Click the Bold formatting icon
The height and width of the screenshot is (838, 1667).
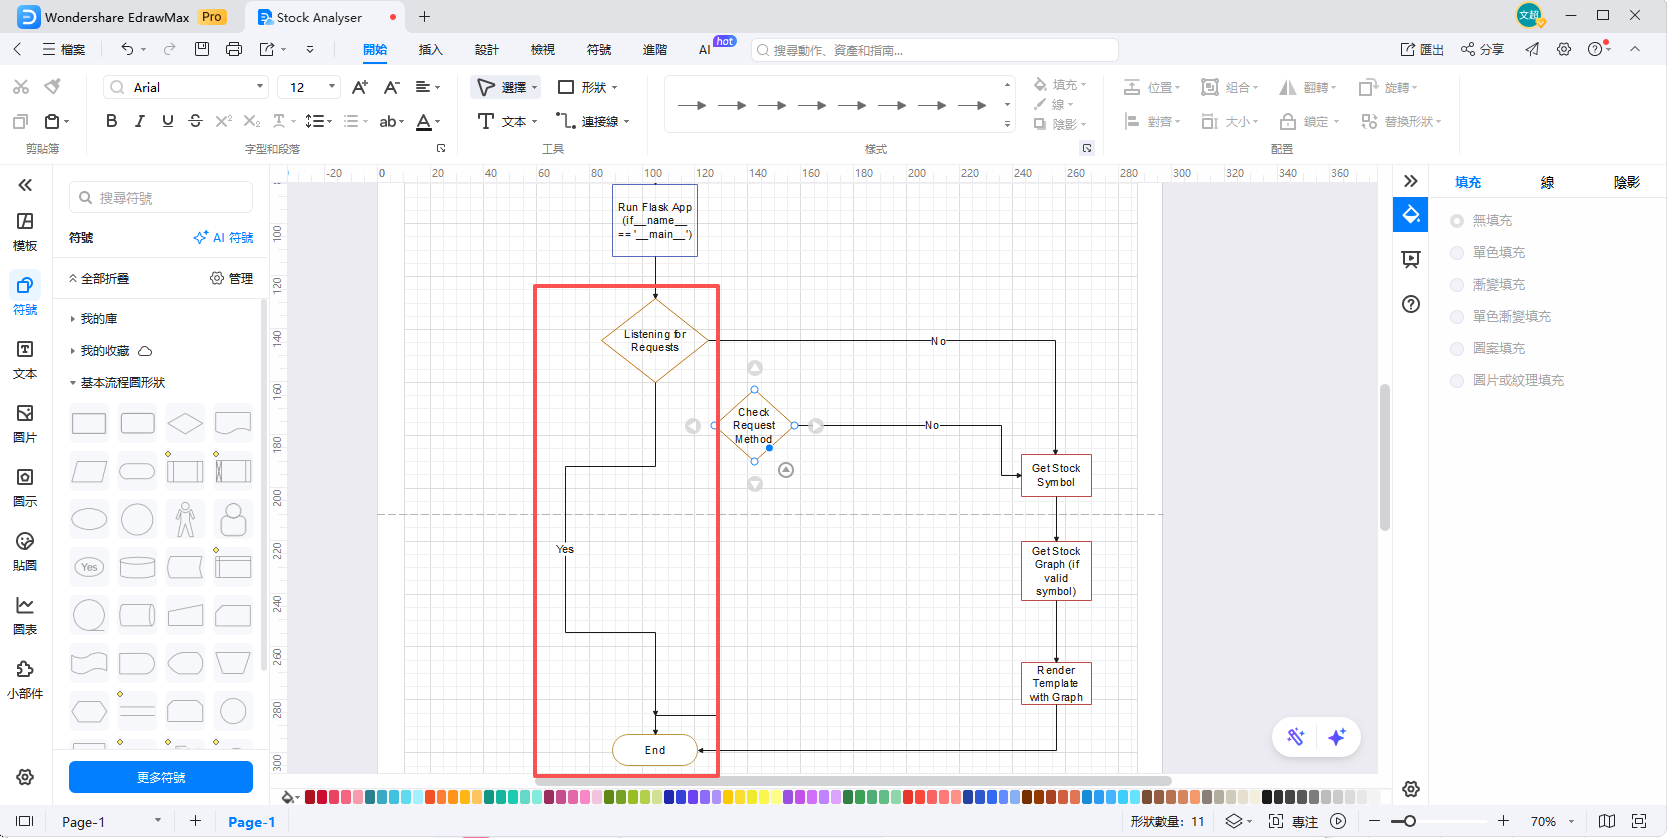point(111,121)
